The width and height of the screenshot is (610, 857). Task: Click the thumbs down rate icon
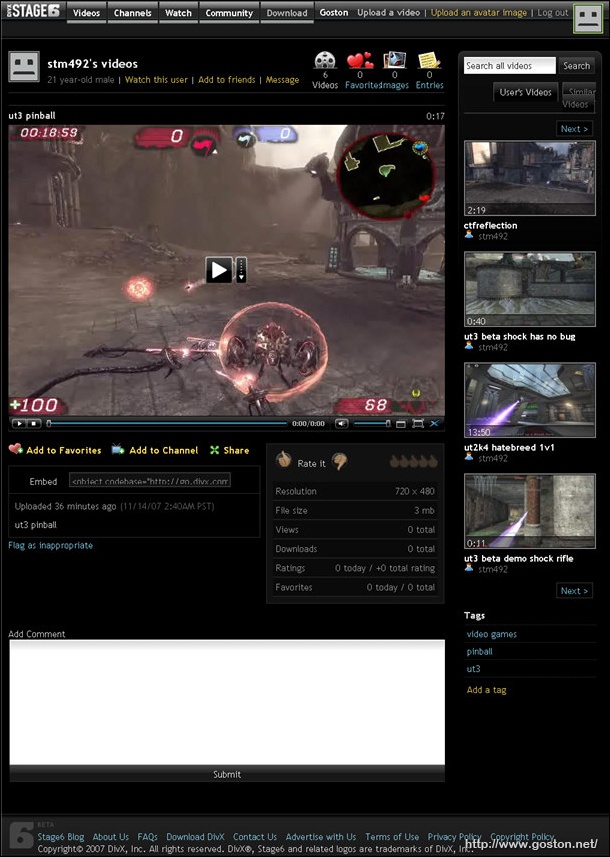340,462
